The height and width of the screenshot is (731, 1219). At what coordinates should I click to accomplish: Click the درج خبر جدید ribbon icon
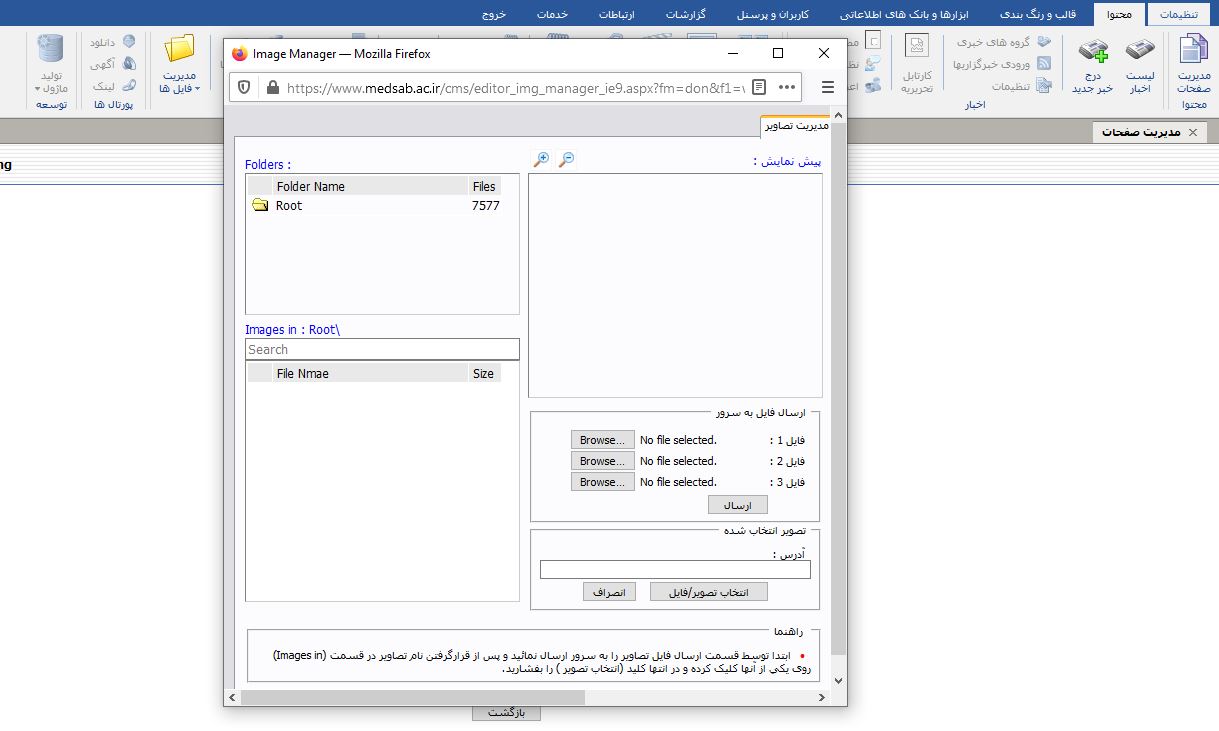pyautogui.click(x=1092, y=66)
